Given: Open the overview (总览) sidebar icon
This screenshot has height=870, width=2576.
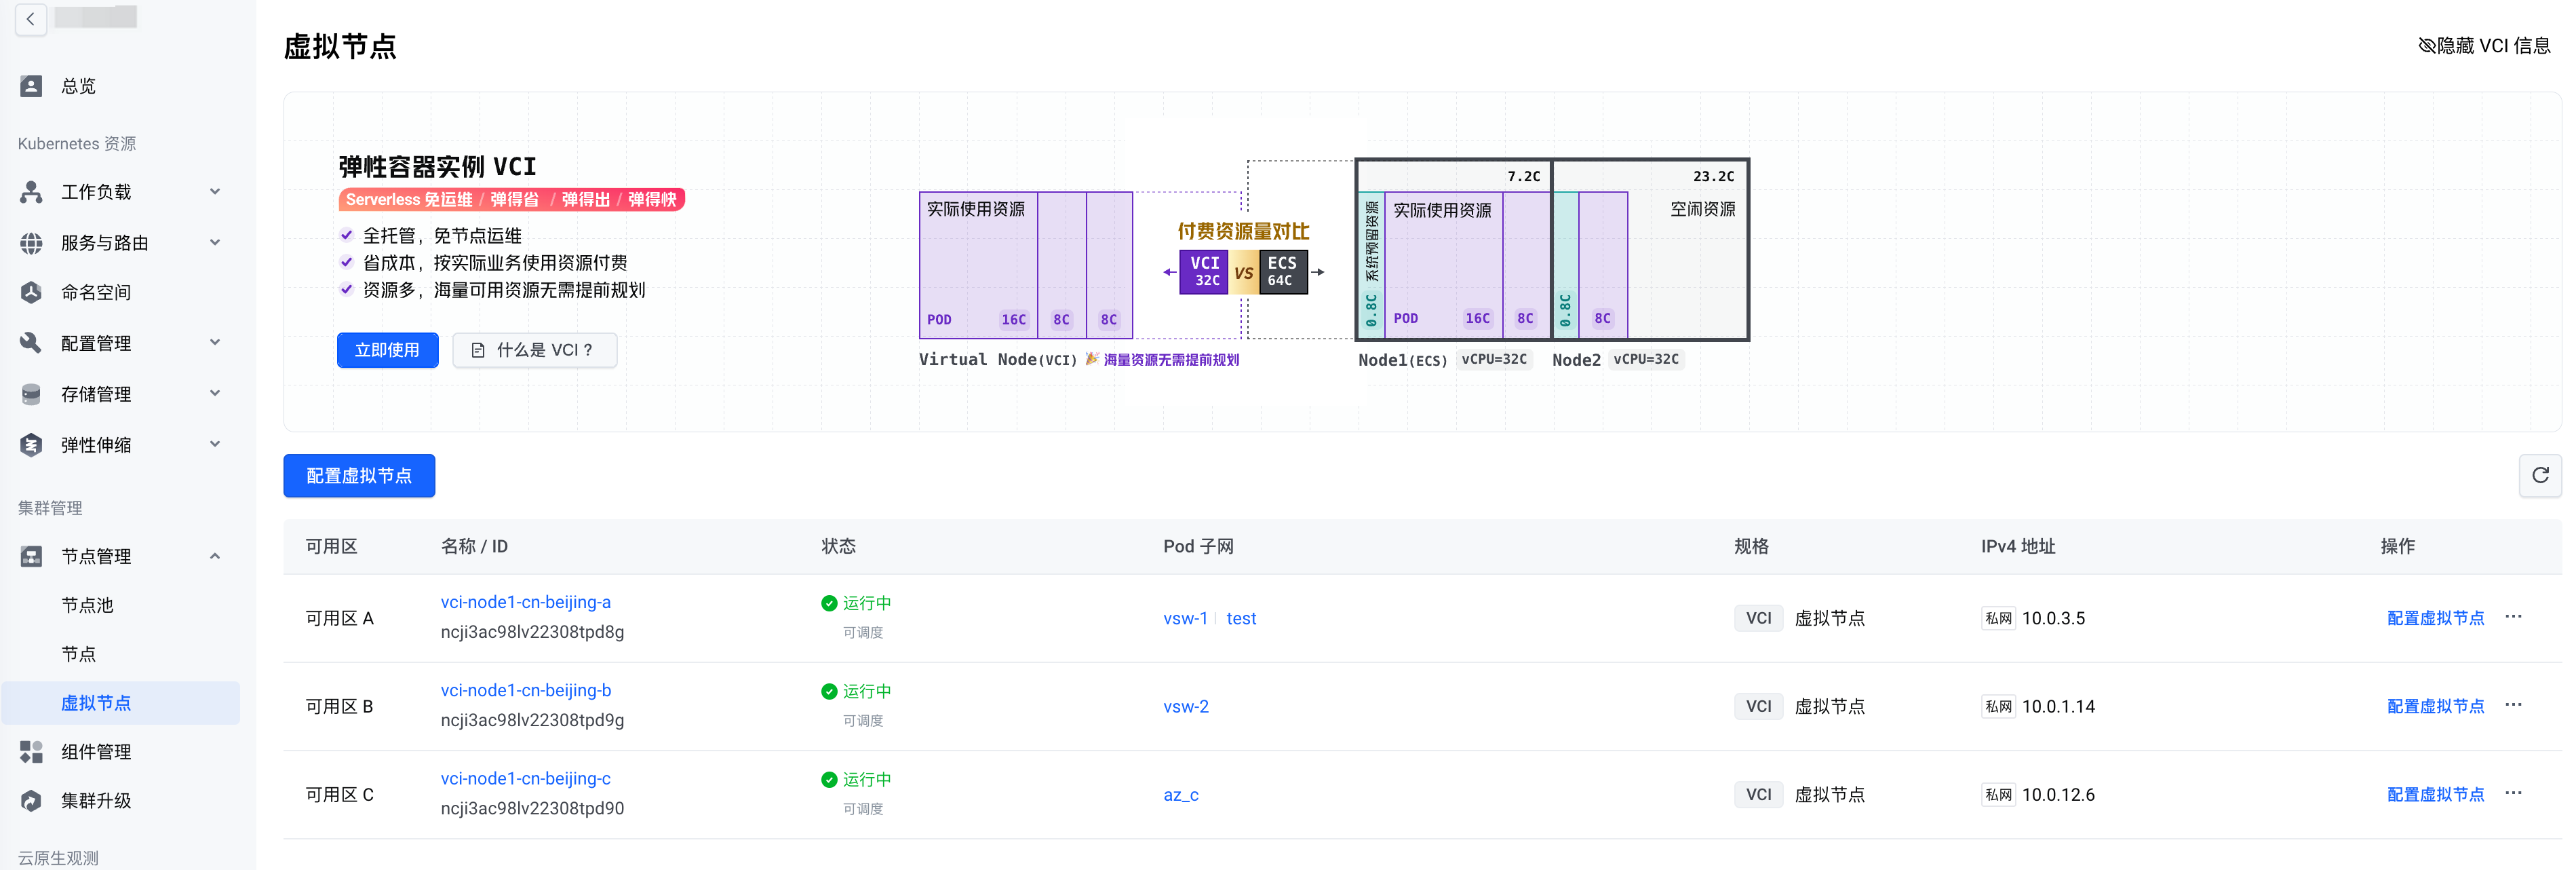Looking at the screenshot, I should click(31, 86).
